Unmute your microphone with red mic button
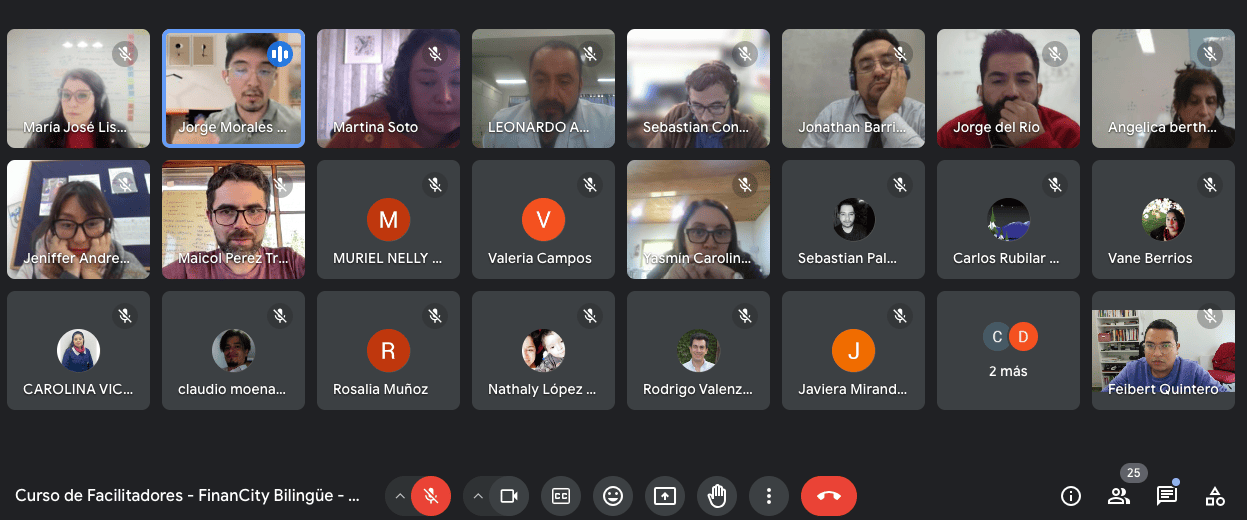 (x=431, y=495)
